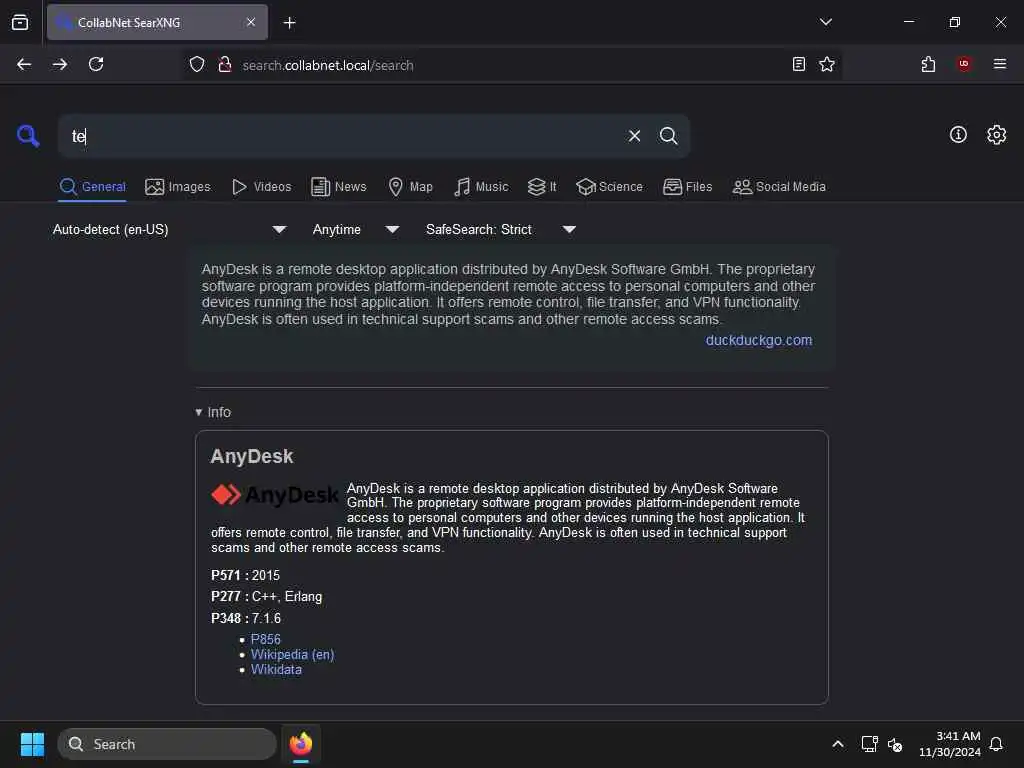Switch to the Images category tab
This screenshot has height=768, width=1024.
178,187
